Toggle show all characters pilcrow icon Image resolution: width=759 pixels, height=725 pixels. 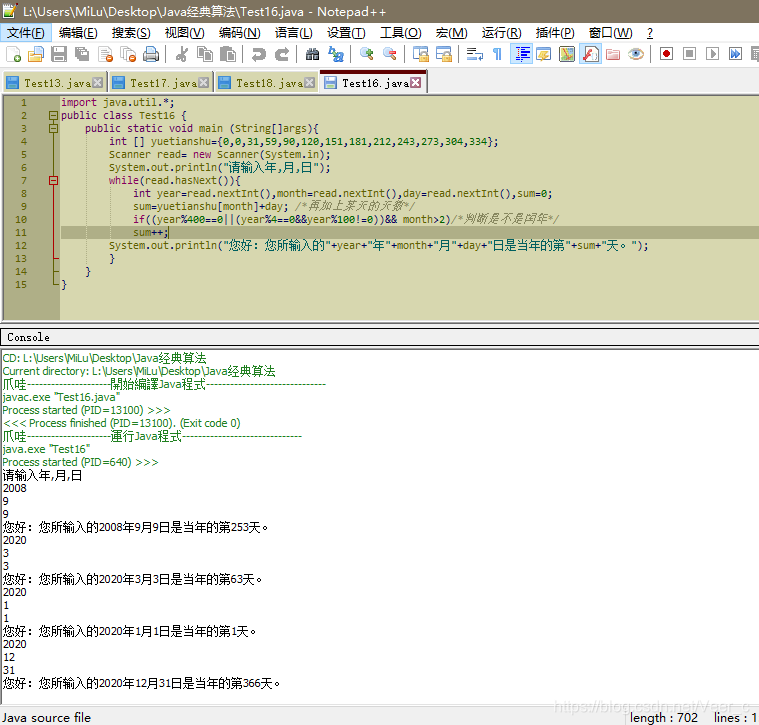[497, 54]
